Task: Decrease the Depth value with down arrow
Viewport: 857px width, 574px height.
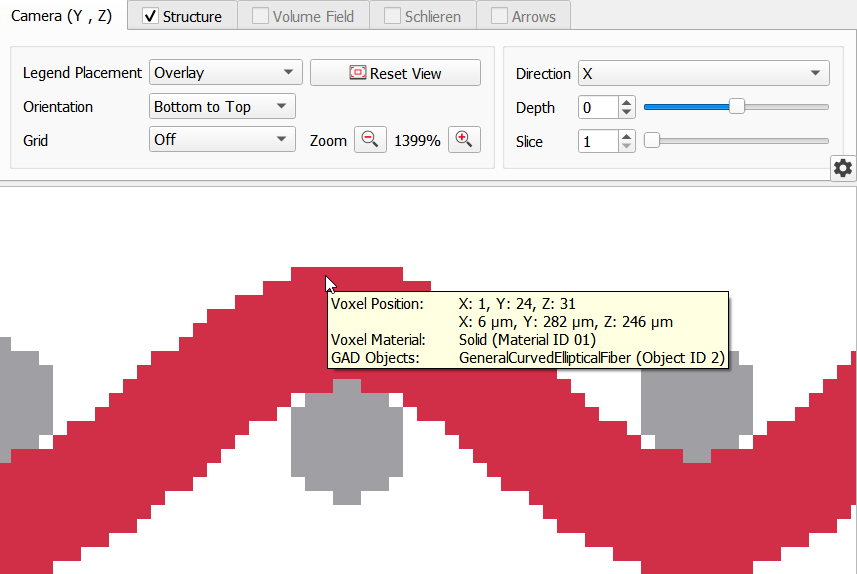Action: tap(627, 113)
